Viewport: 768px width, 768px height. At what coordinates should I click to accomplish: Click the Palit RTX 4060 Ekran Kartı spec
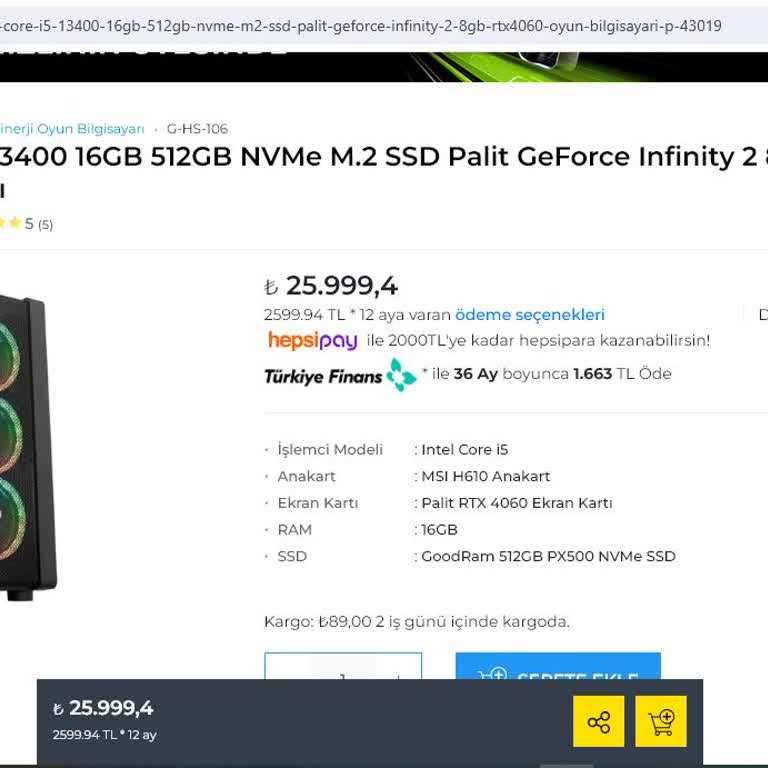point(516,503)
